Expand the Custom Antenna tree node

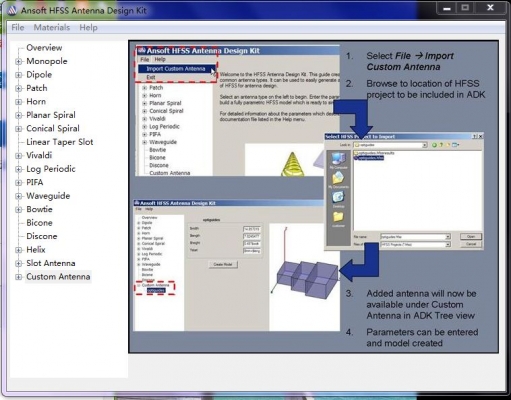tap(19, 277)
